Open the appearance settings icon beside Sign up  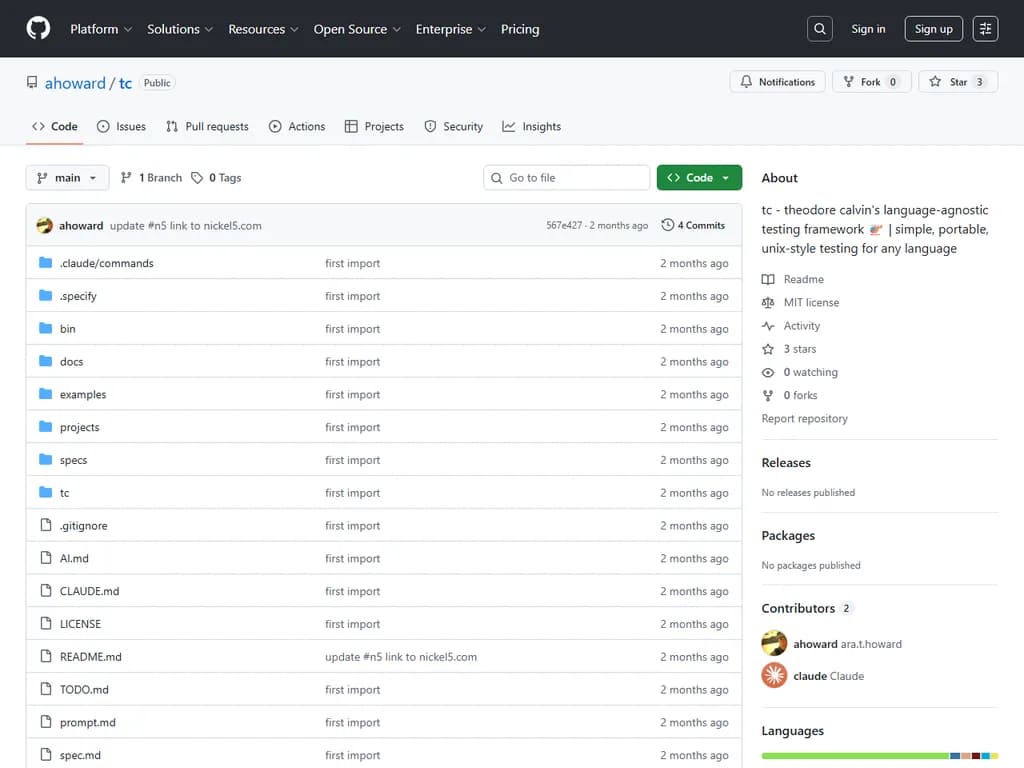coord(986,29)
